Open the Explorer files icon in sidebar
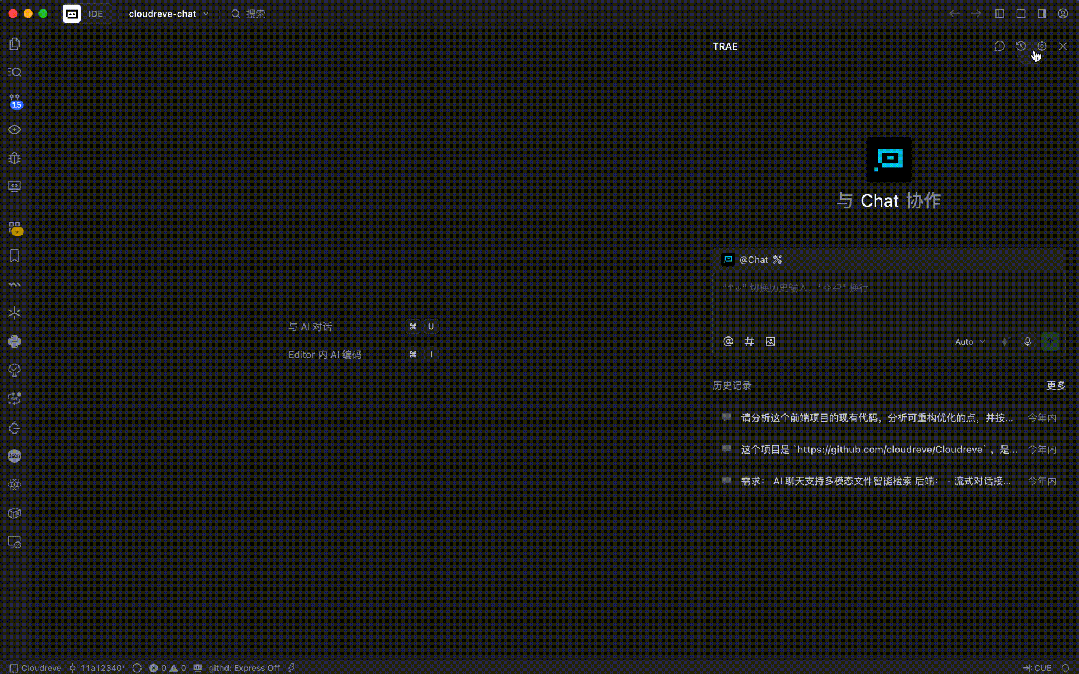This screenshot has width=1079, height=674. [x=14, y=44]
